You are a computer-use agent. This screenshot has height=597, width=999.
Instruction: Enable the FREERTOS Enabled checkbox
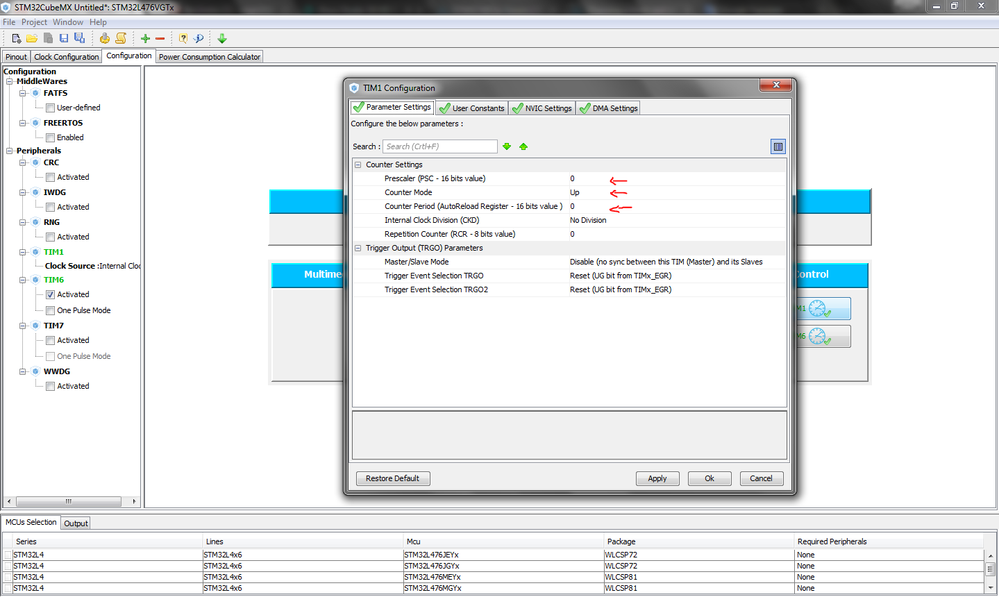pos(50,138)
